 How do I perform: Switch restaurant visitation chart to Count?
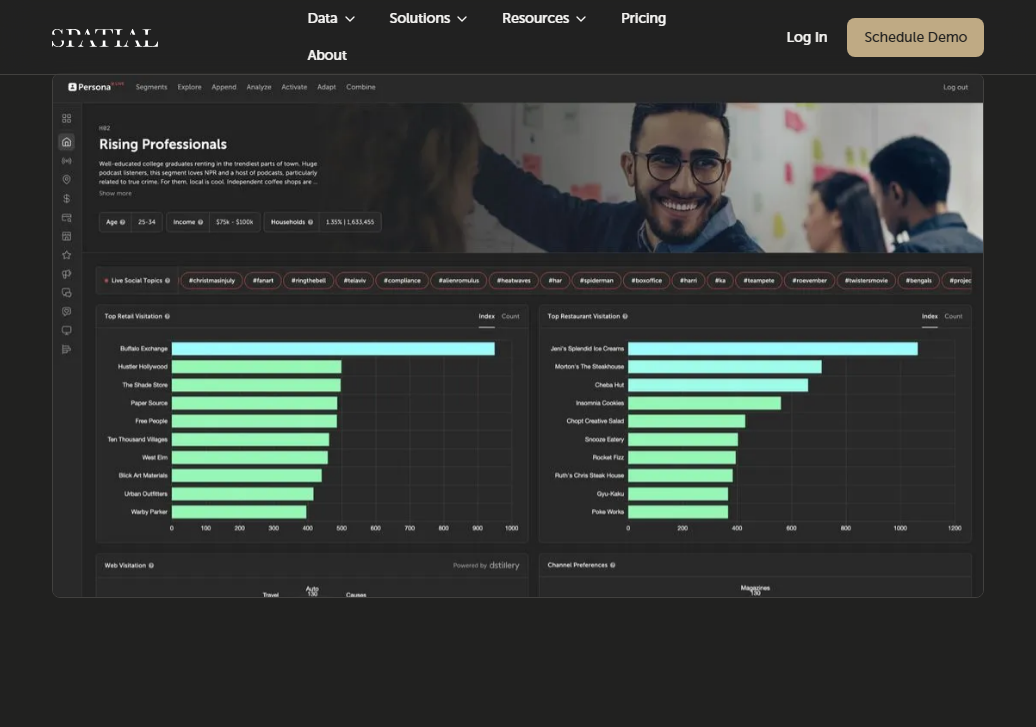click(953, 317)
